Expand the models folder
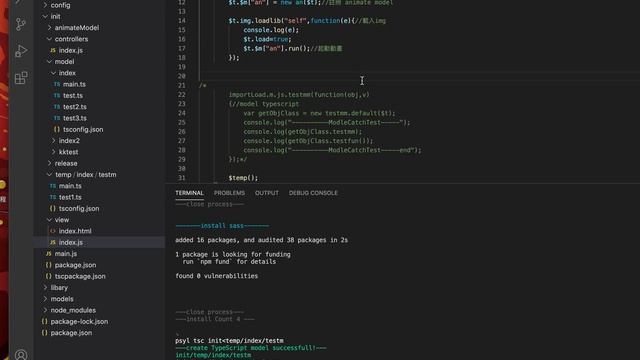This screenshot has height=360, width=640. [62, 299]
